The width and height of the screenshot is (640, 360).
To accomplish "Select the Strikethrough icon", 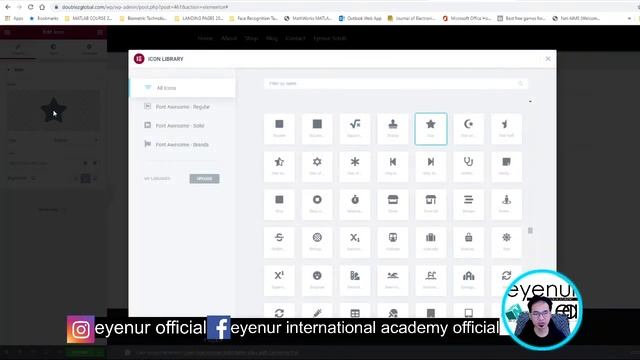I will pos(279,242).
